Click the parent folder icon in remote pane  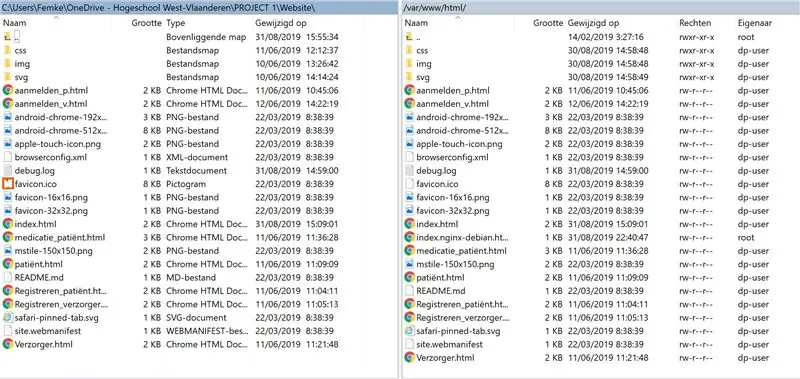pyautogui.click(x=409, y=37)
